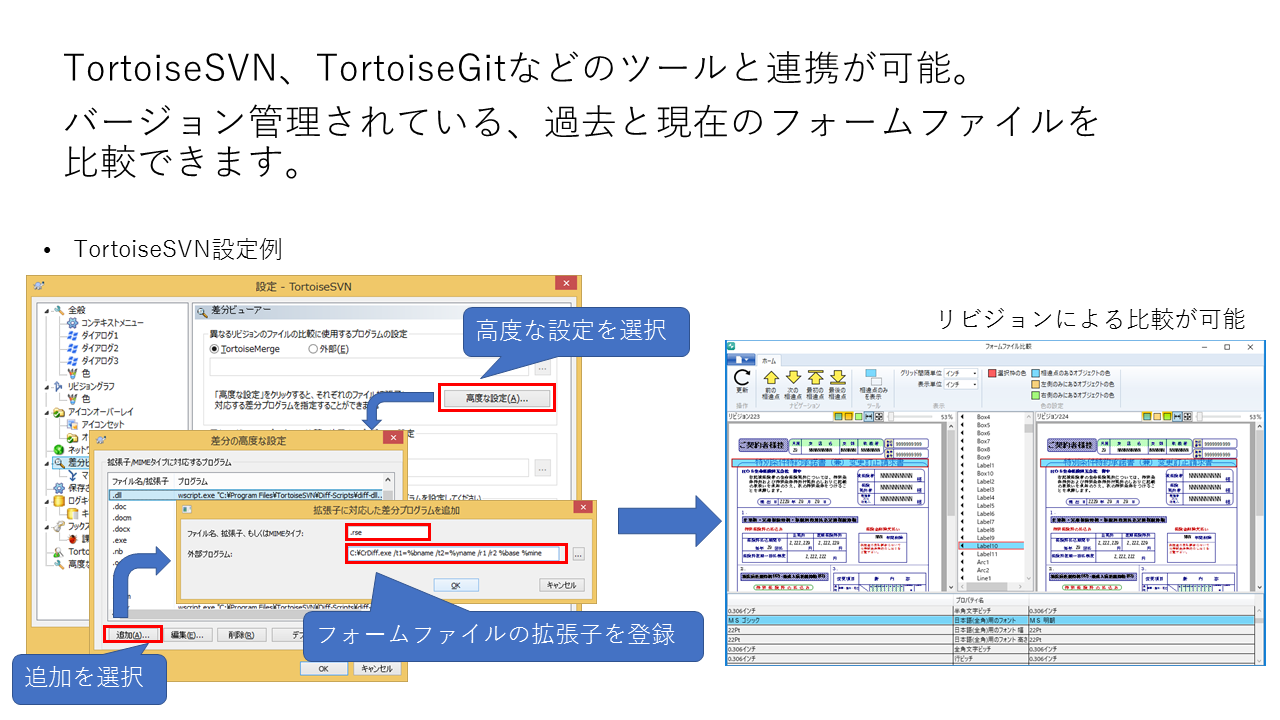Jump to first difference (最初の相違点)
Image resolution: width=1280 pixels, height=720 pixels.
(816, 378)
